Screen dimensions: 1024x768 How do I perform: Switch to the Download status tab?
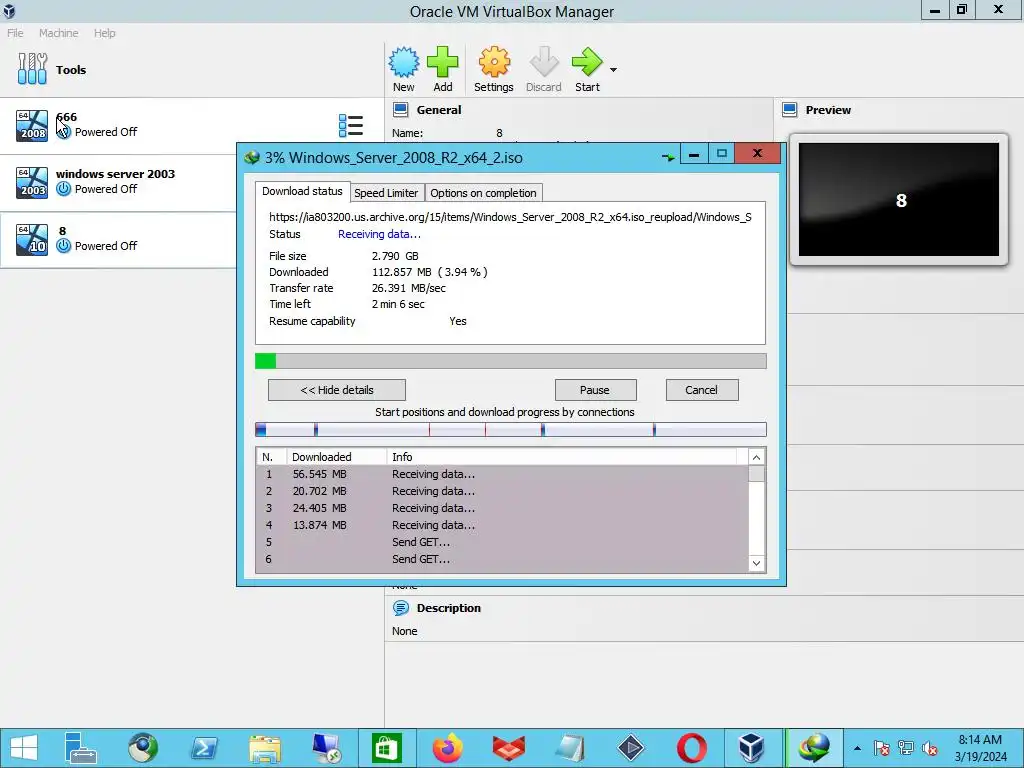tap(302, 191)
